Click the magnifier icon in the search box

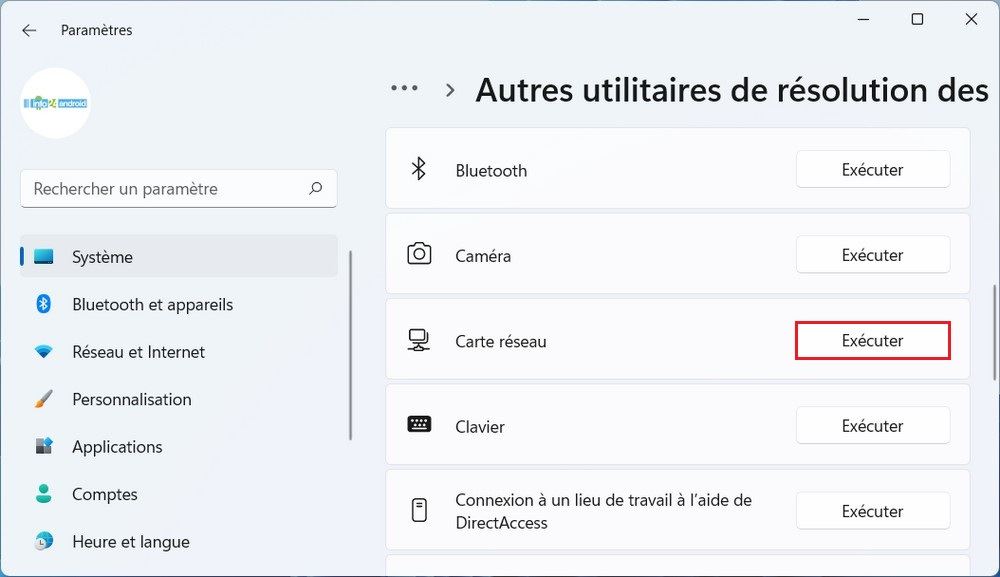pyautogui.click(x=315, y=188)
